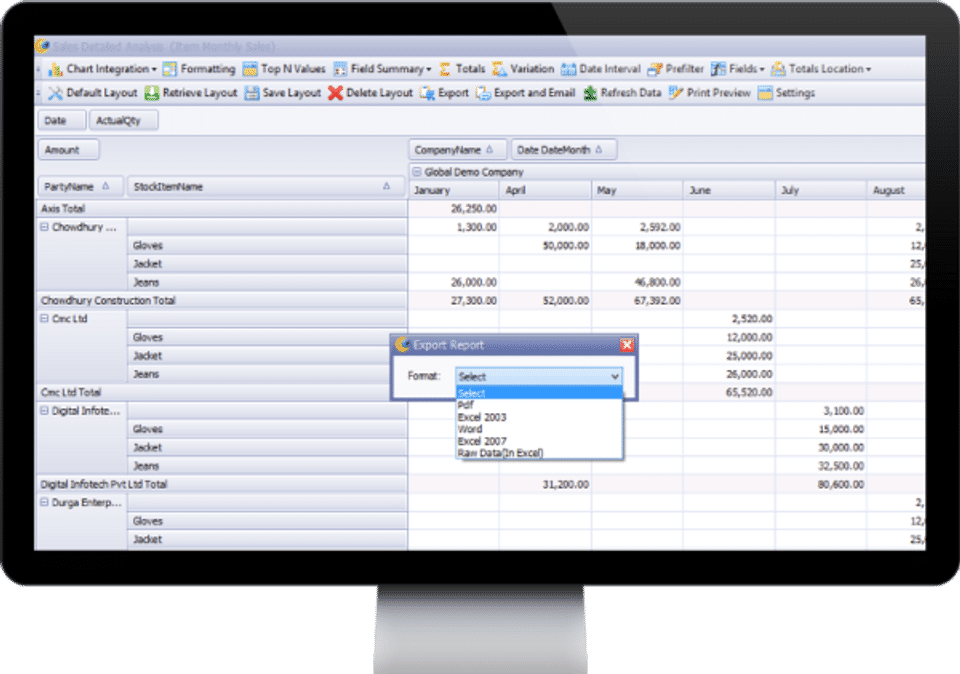The height and width of the screenshot is (674, 960).
Task: Close the Export Report dialog
Action: 627,345
